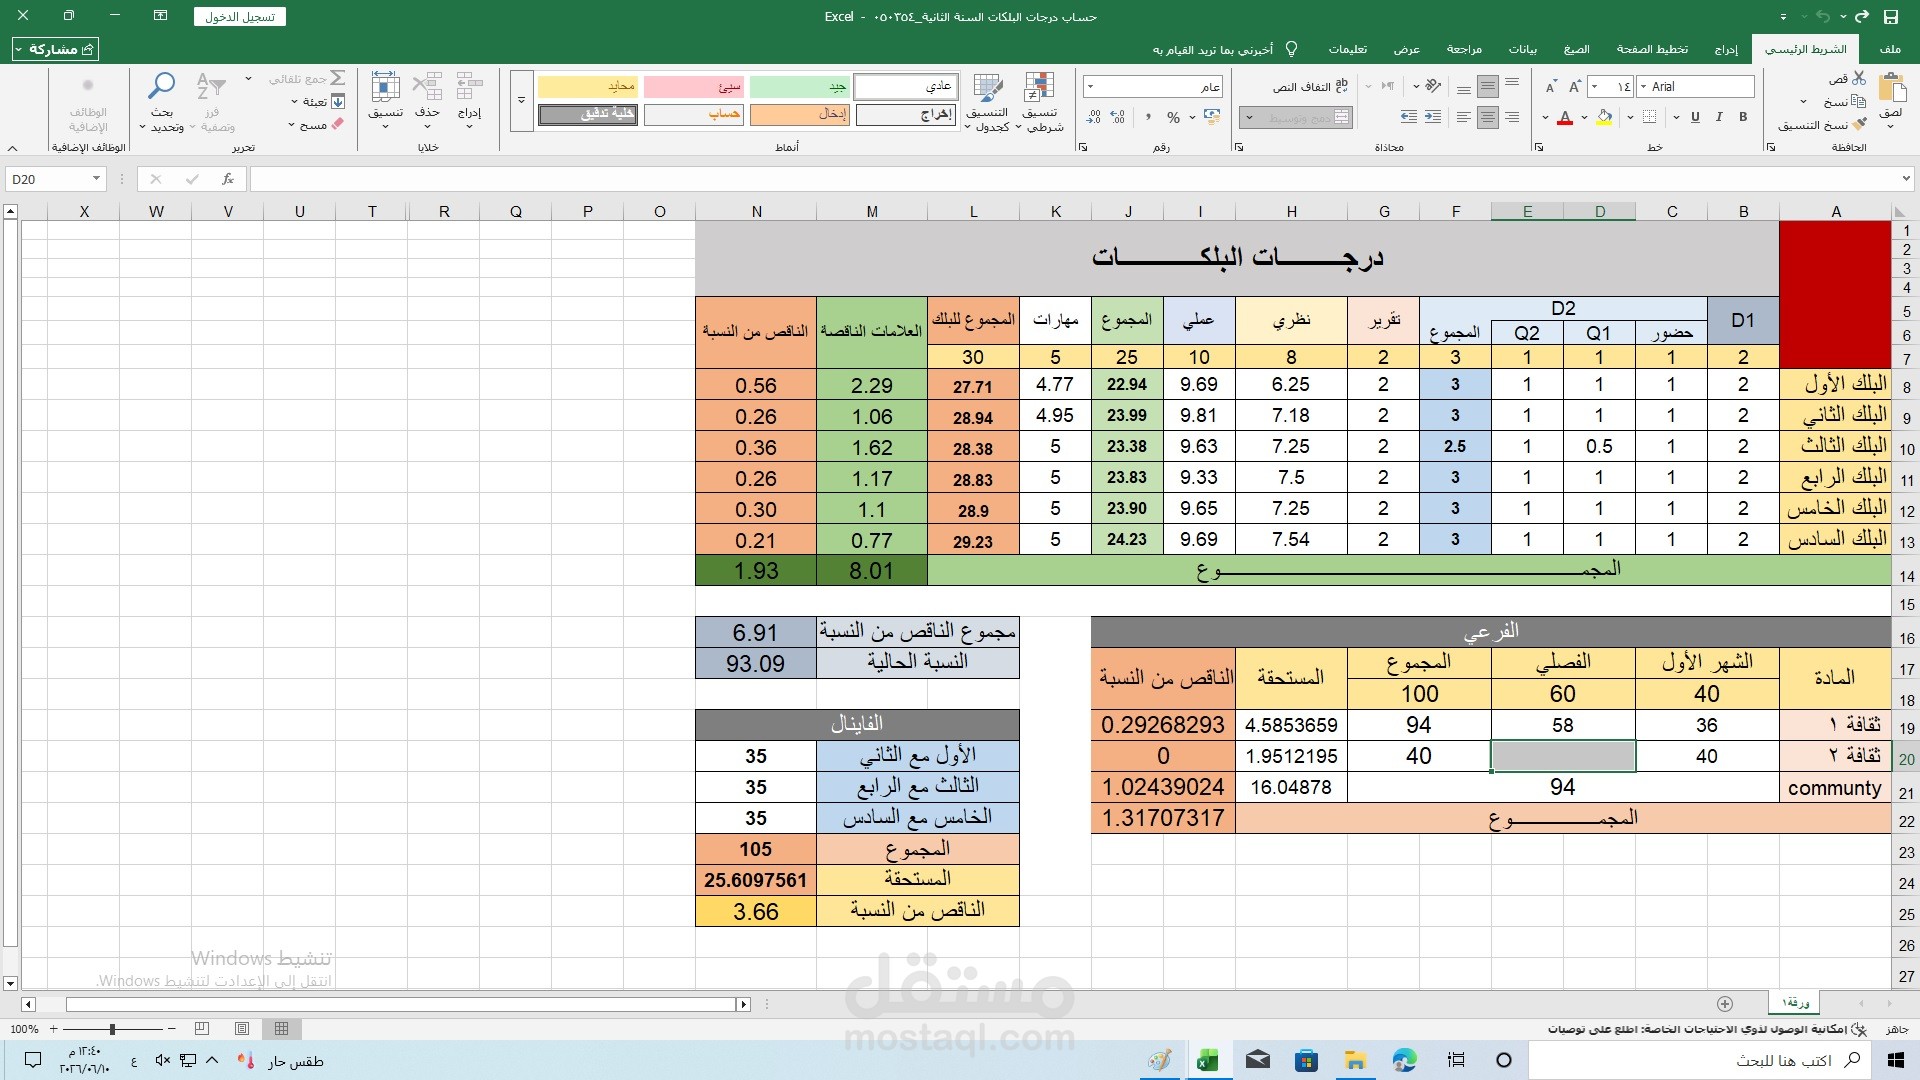The width and height of the screenshot is (1920, 1080).
Task: Open the Formulas (الصيغ) tab
Action: point(1577,49)
